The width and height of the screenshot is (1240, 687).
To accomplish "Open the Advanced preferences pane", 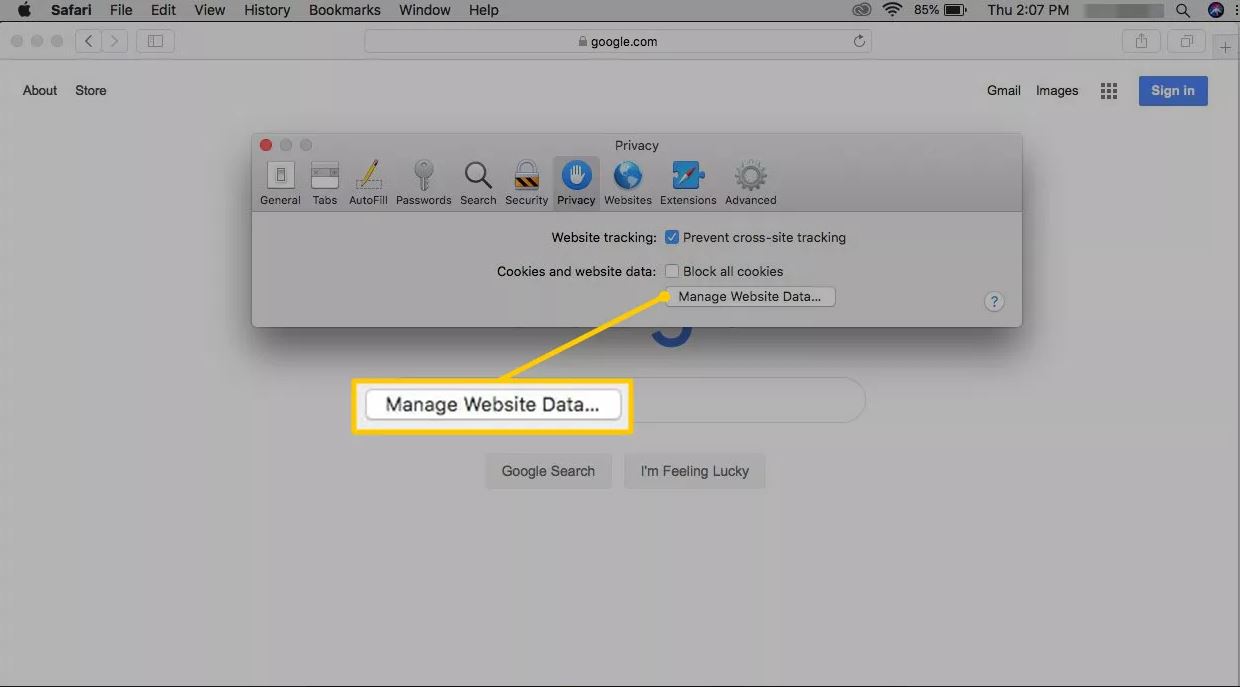I will [750, 182].
